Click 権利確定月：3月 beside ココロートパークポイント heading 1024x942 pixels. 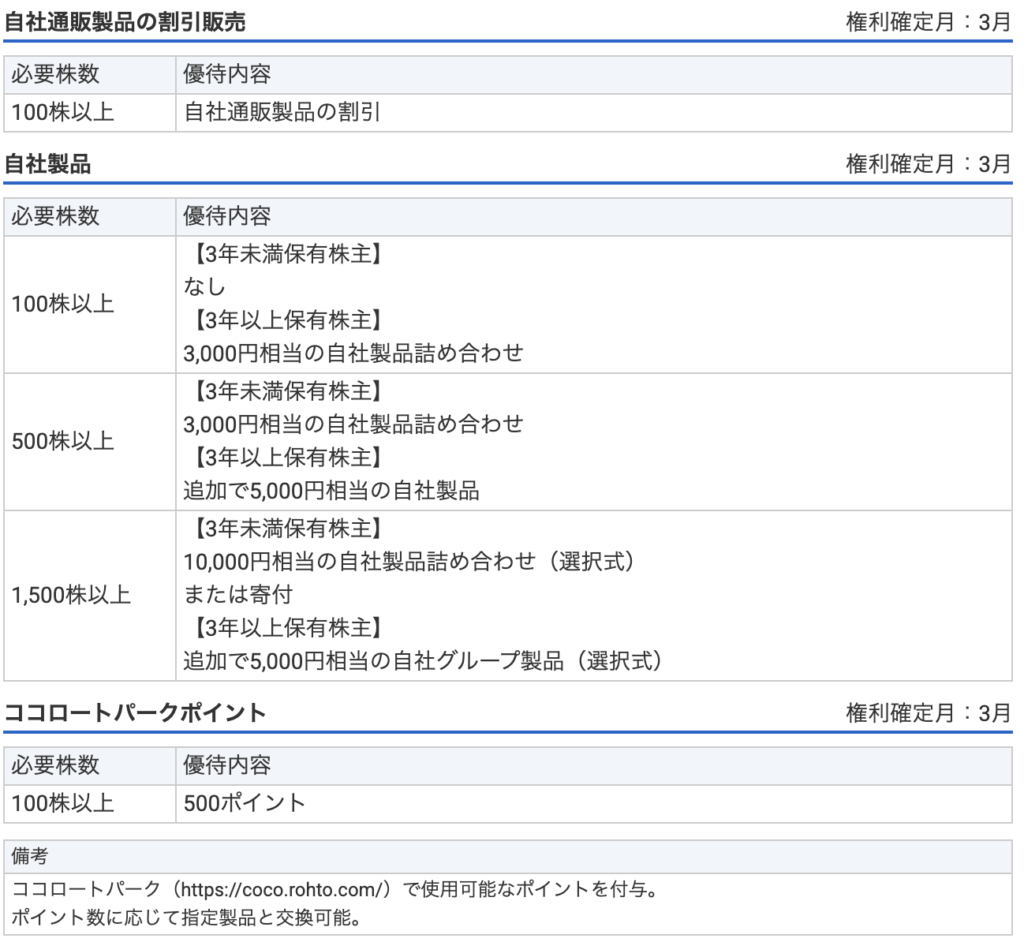click(x=929, y=713)
